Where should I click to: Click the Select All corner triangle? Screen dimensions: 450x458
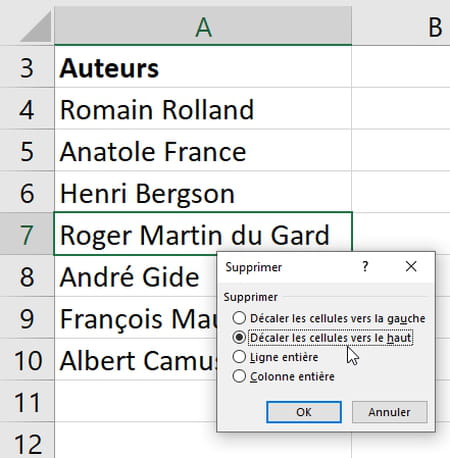coord(36,26)
